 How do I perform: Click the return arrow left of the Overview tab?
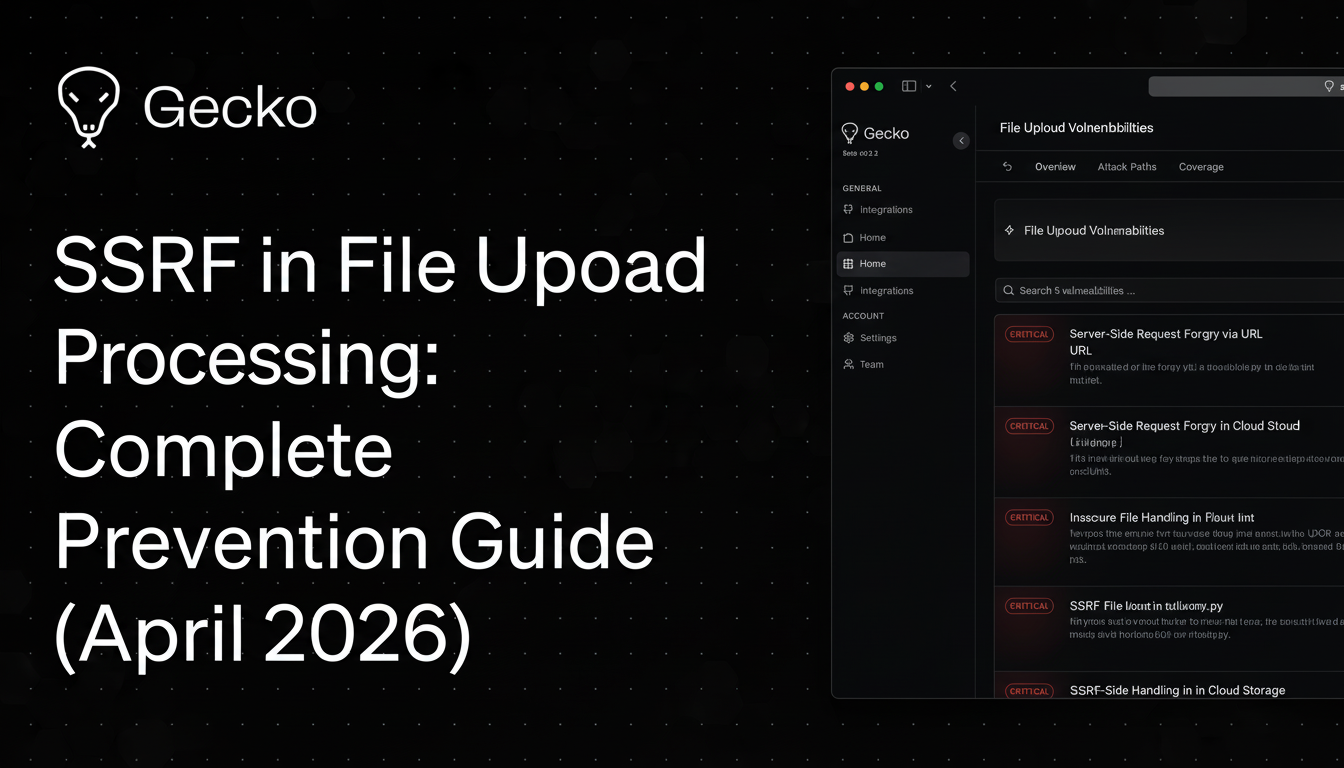point(1007,167)
